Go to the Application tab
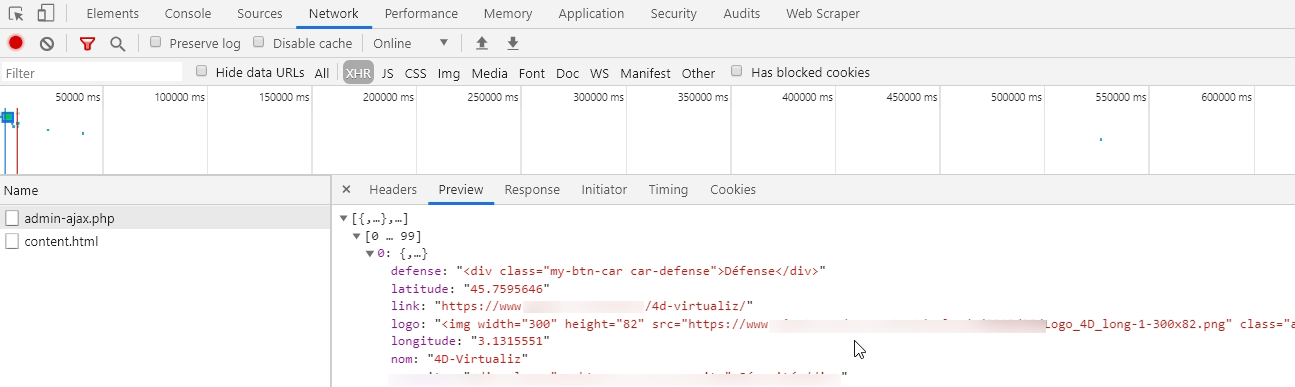 [591, 14]
